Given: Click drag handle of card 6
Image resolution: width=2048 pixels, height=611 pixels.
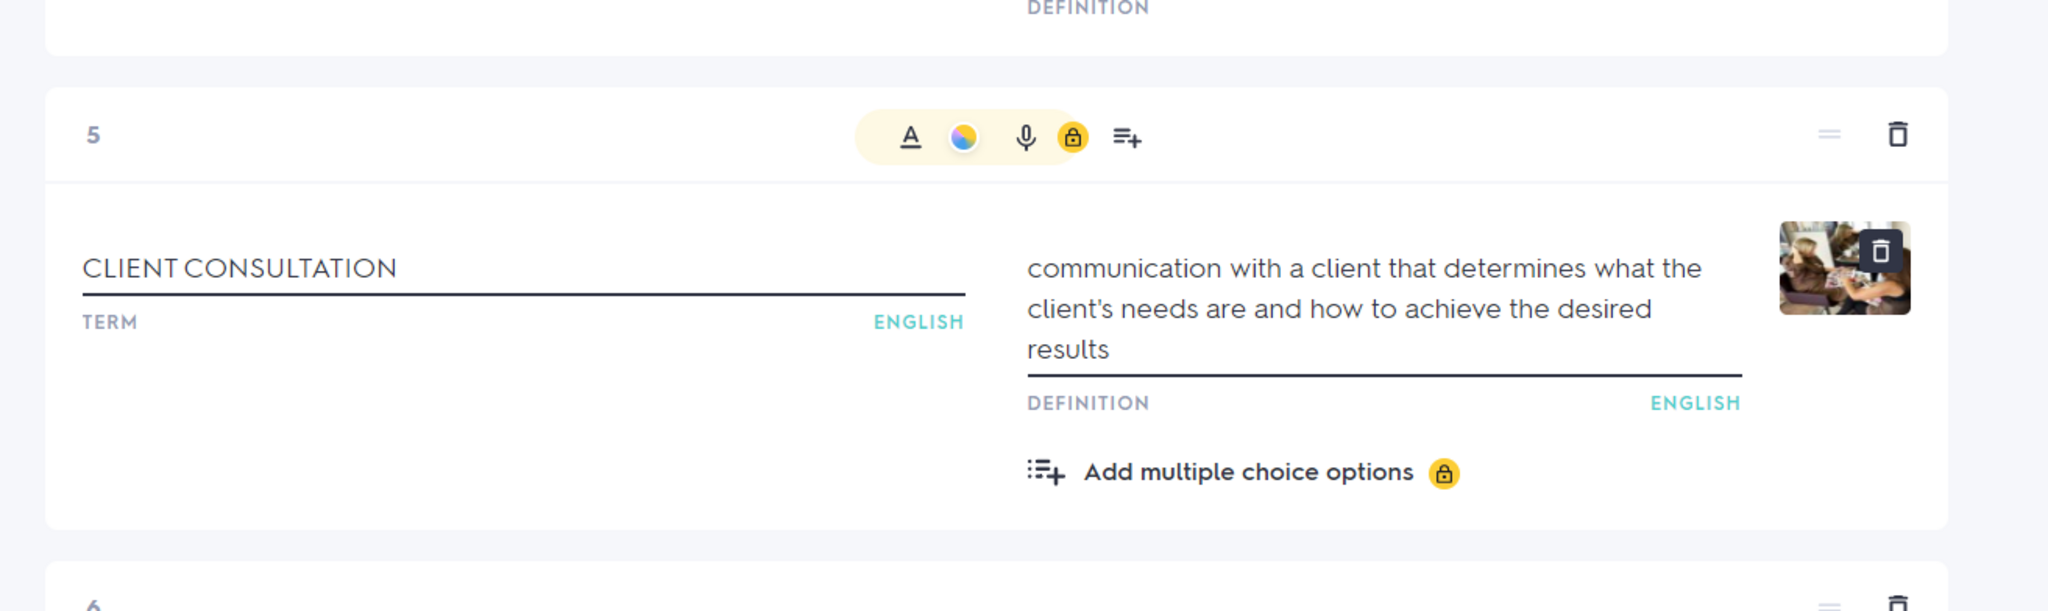Looking at the screenshot, I should 1829,605.
